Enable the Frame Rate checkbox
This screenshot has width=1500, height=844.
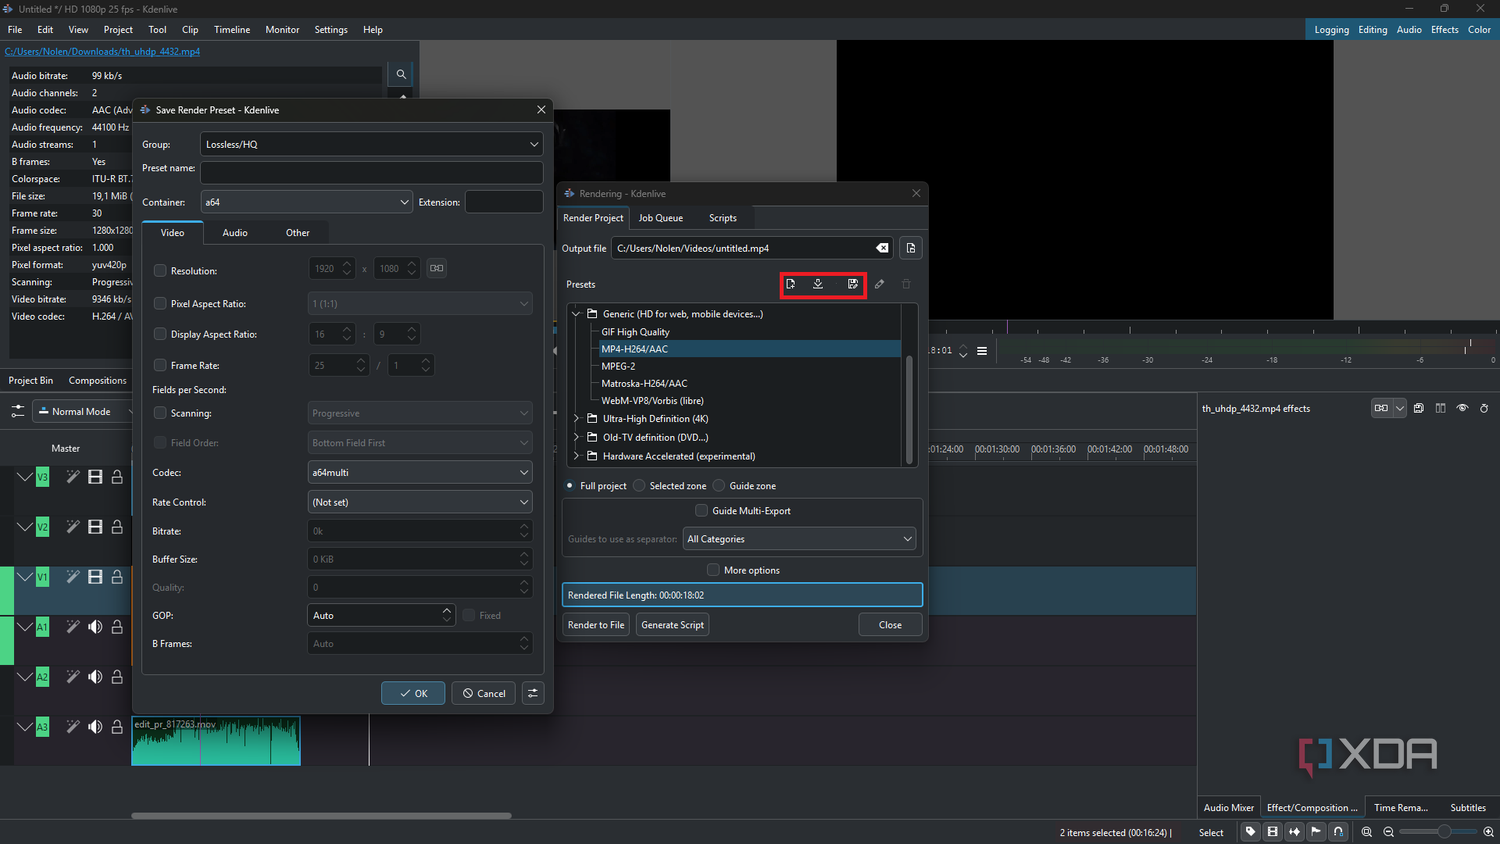[x=160, y=366]
